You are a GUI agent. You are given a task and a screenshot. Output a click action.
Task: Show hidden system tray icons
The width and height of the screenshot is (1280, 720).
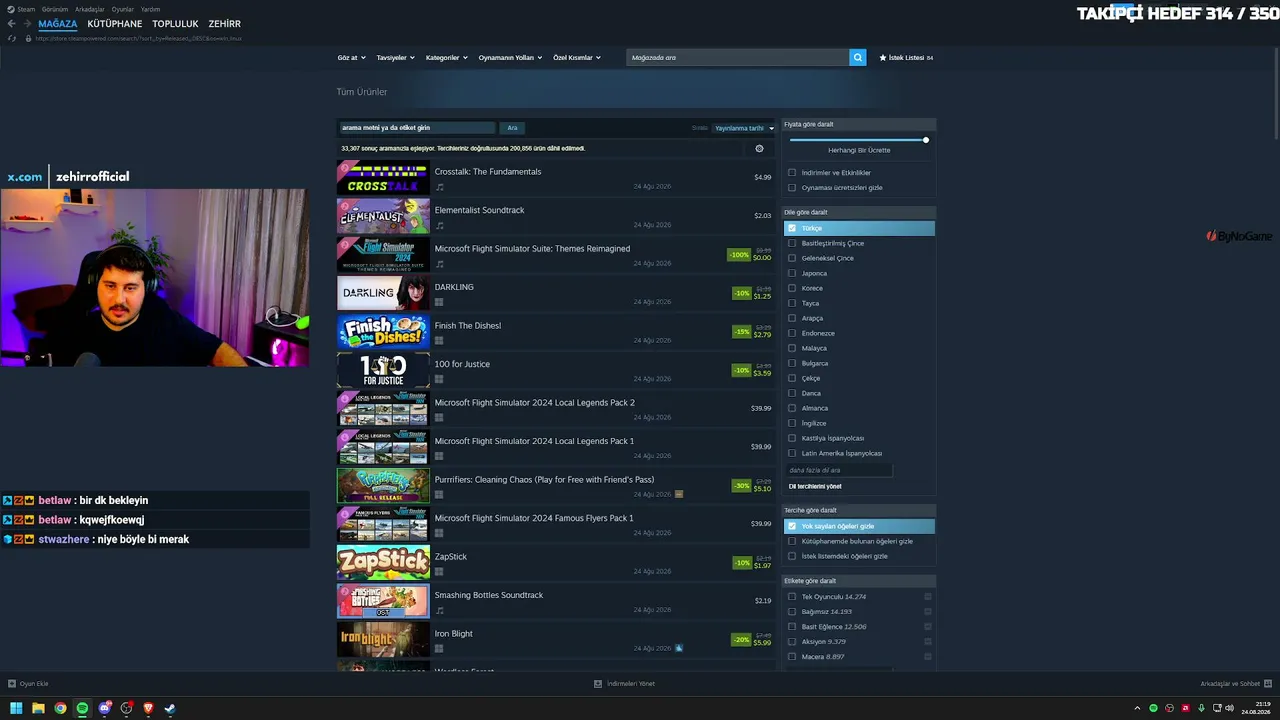[x=1137, y=708]
